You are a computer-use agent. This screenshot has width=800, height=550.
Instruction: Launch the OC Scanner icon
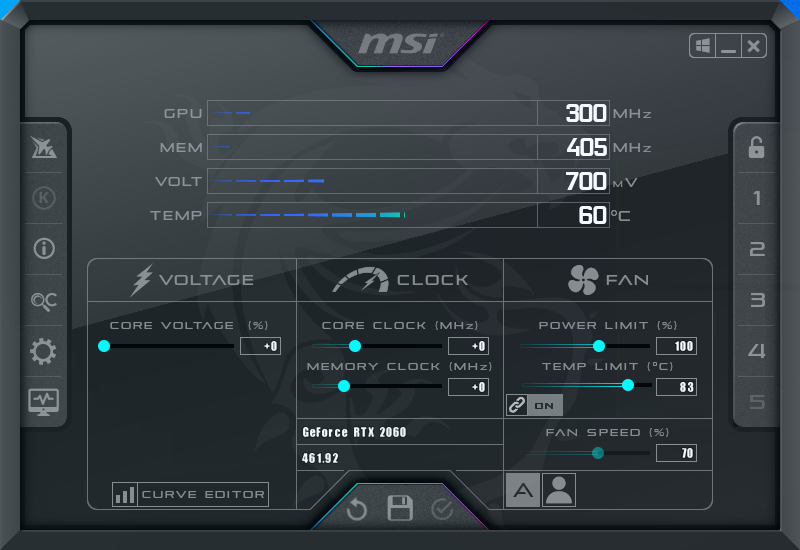(x=44, y=301)
